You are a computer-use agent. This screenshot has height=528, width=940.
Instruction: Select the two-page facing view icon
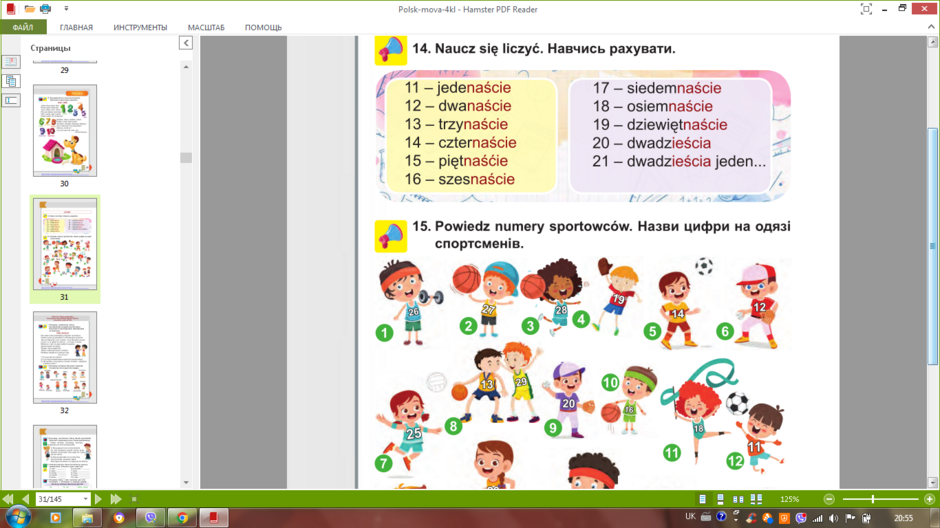point(738,499)
